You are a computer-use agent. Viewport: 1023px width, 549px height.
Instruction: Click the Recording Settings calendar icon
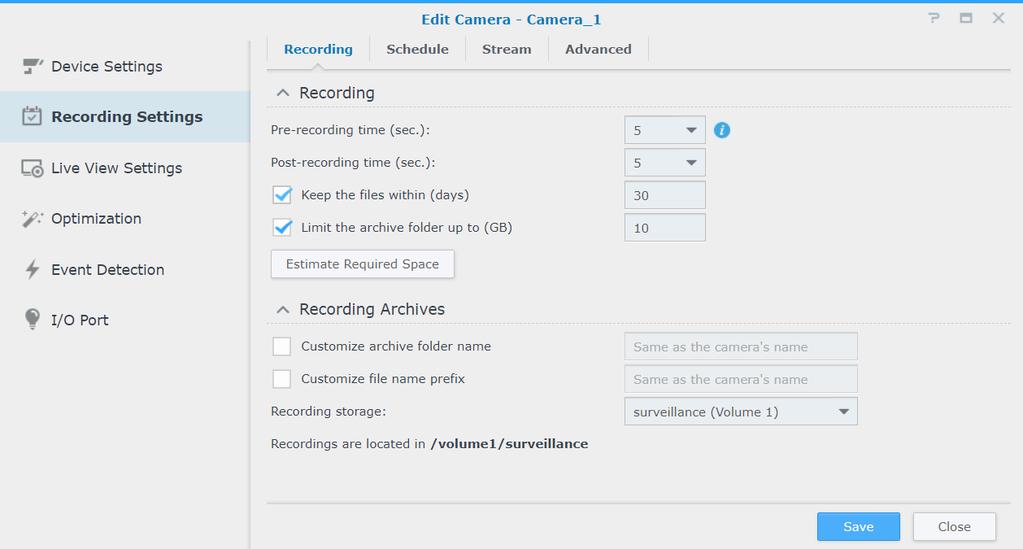pyautogui.click(x=31, y=116)
